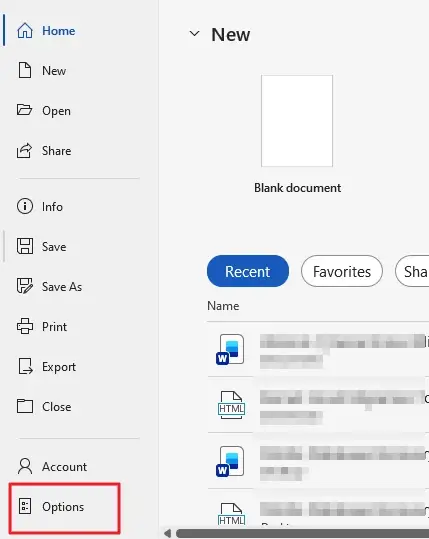
Task: Choose the Open menu label
Action: point(56,111)
